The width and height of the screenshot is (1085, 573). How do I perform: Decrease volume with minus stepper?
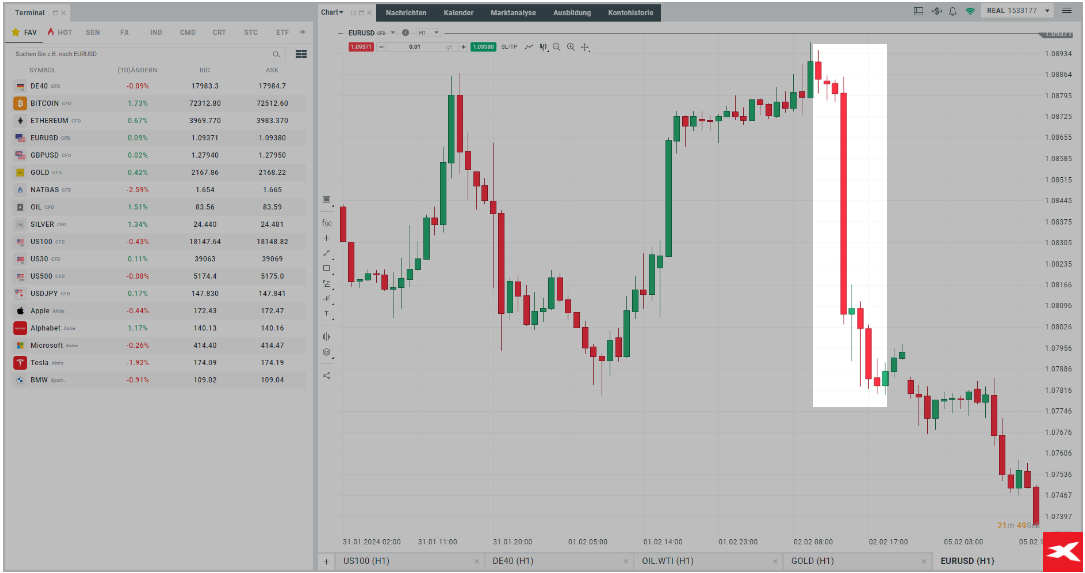tap(381, 47)
